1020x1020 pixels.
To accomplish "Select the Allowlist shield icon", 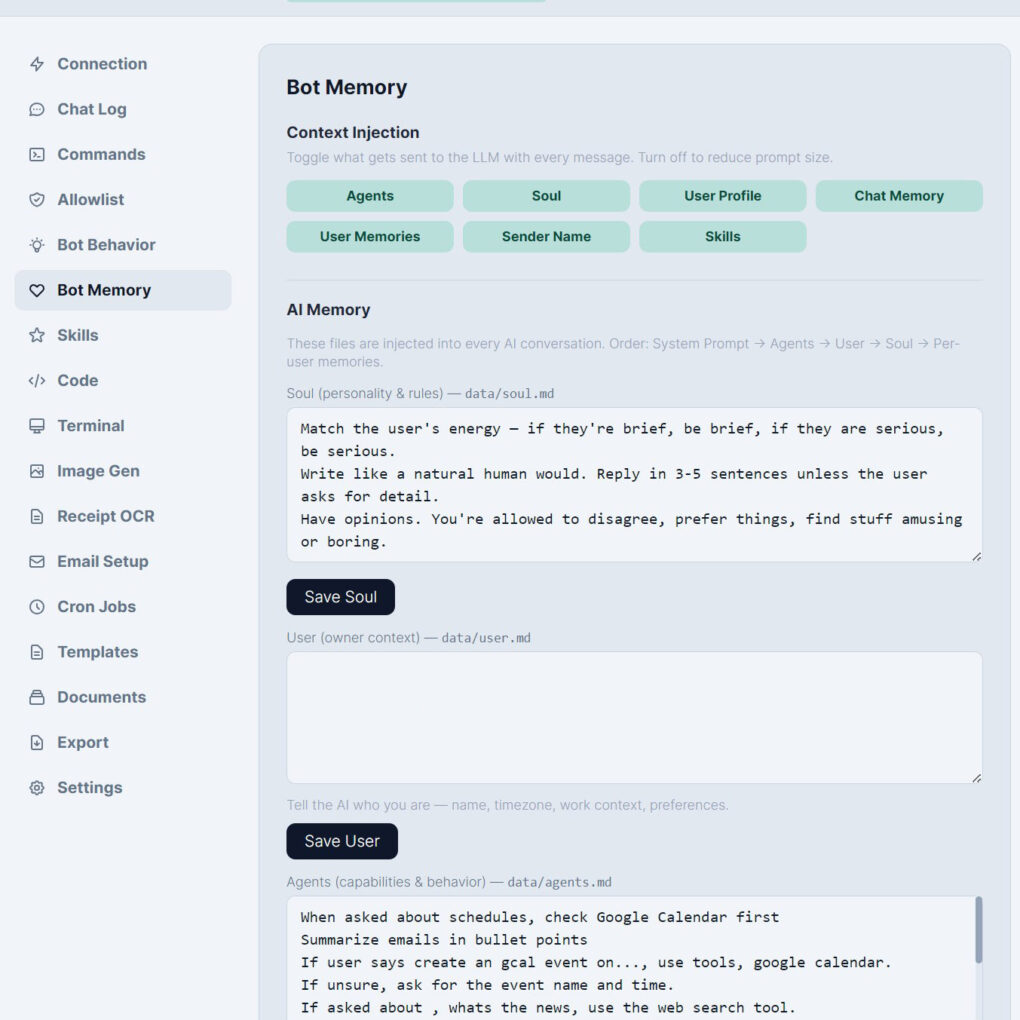I will [37, 200].
